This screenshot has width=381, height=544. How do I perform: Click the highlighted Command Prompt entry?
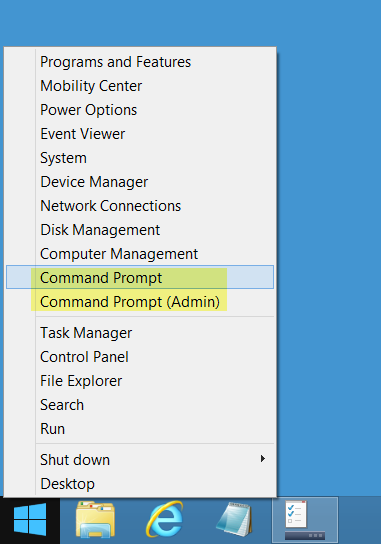[140, 277]
